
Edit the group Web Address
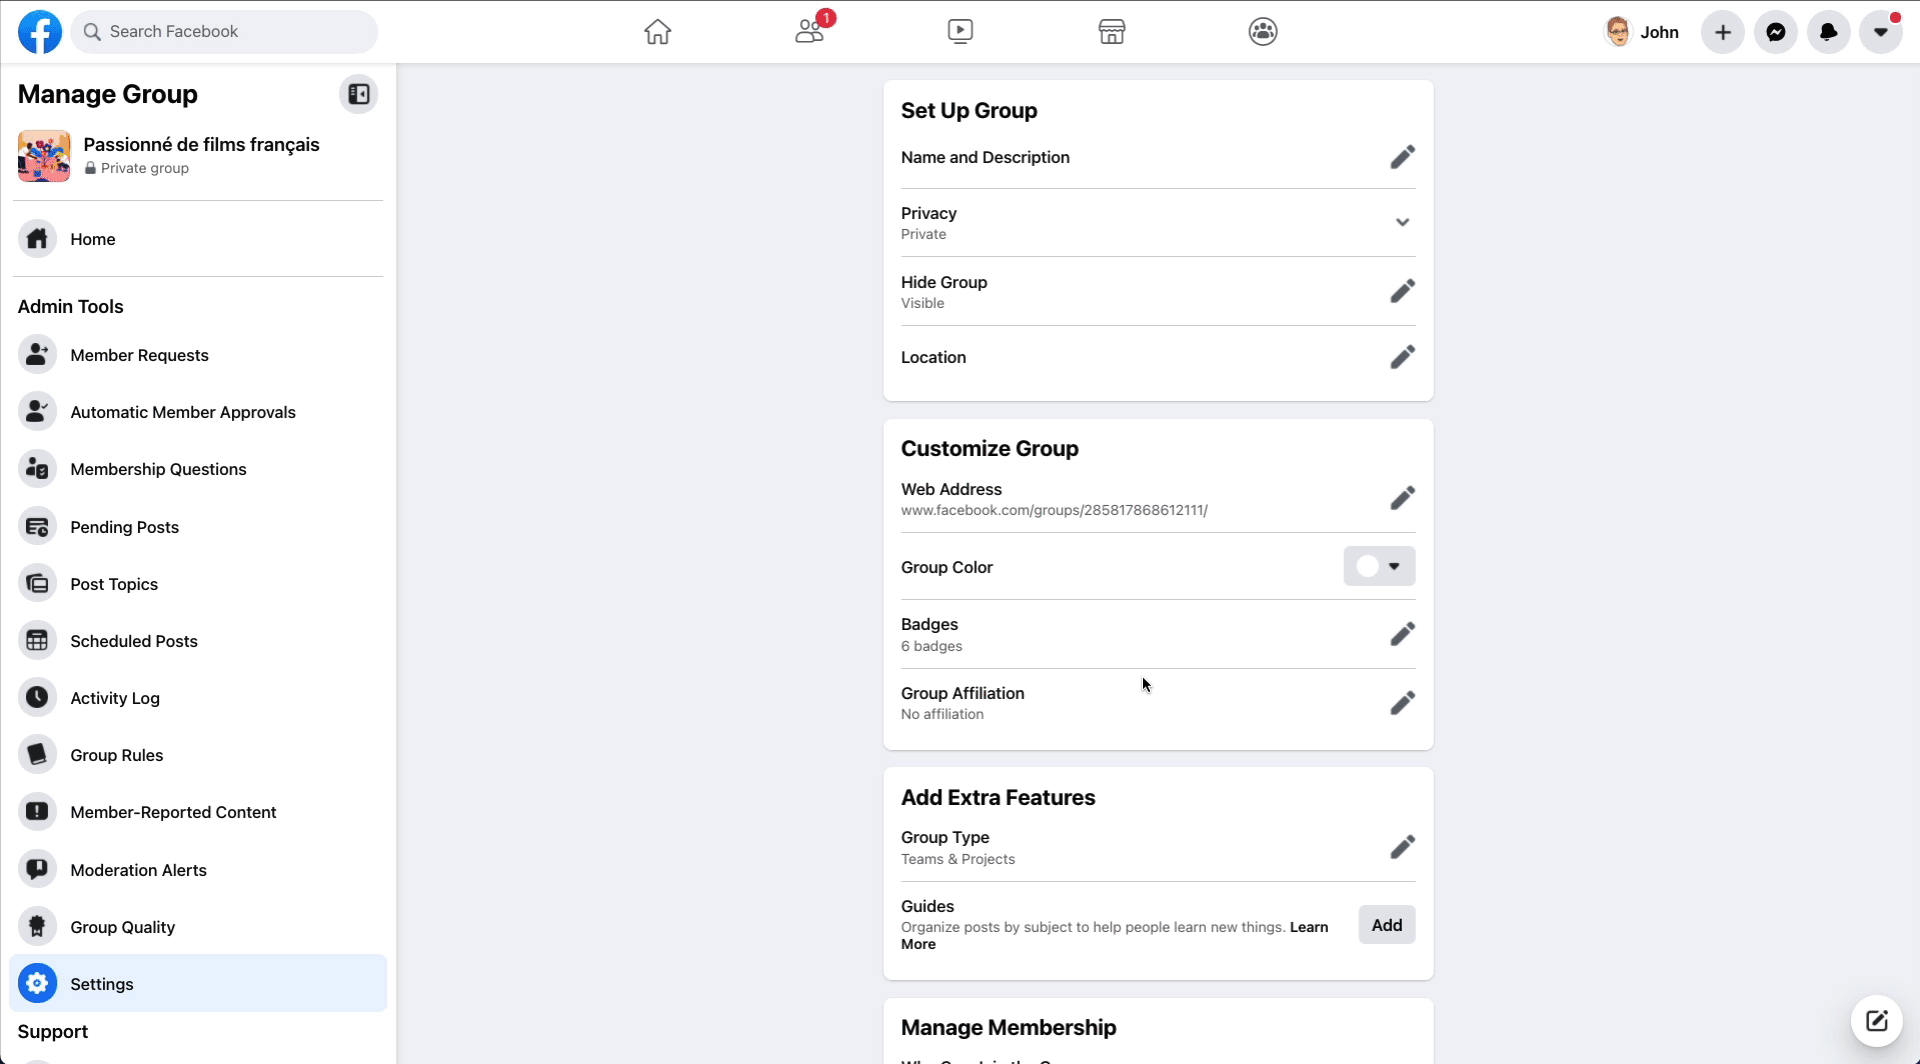click(x=1402, y=498)
